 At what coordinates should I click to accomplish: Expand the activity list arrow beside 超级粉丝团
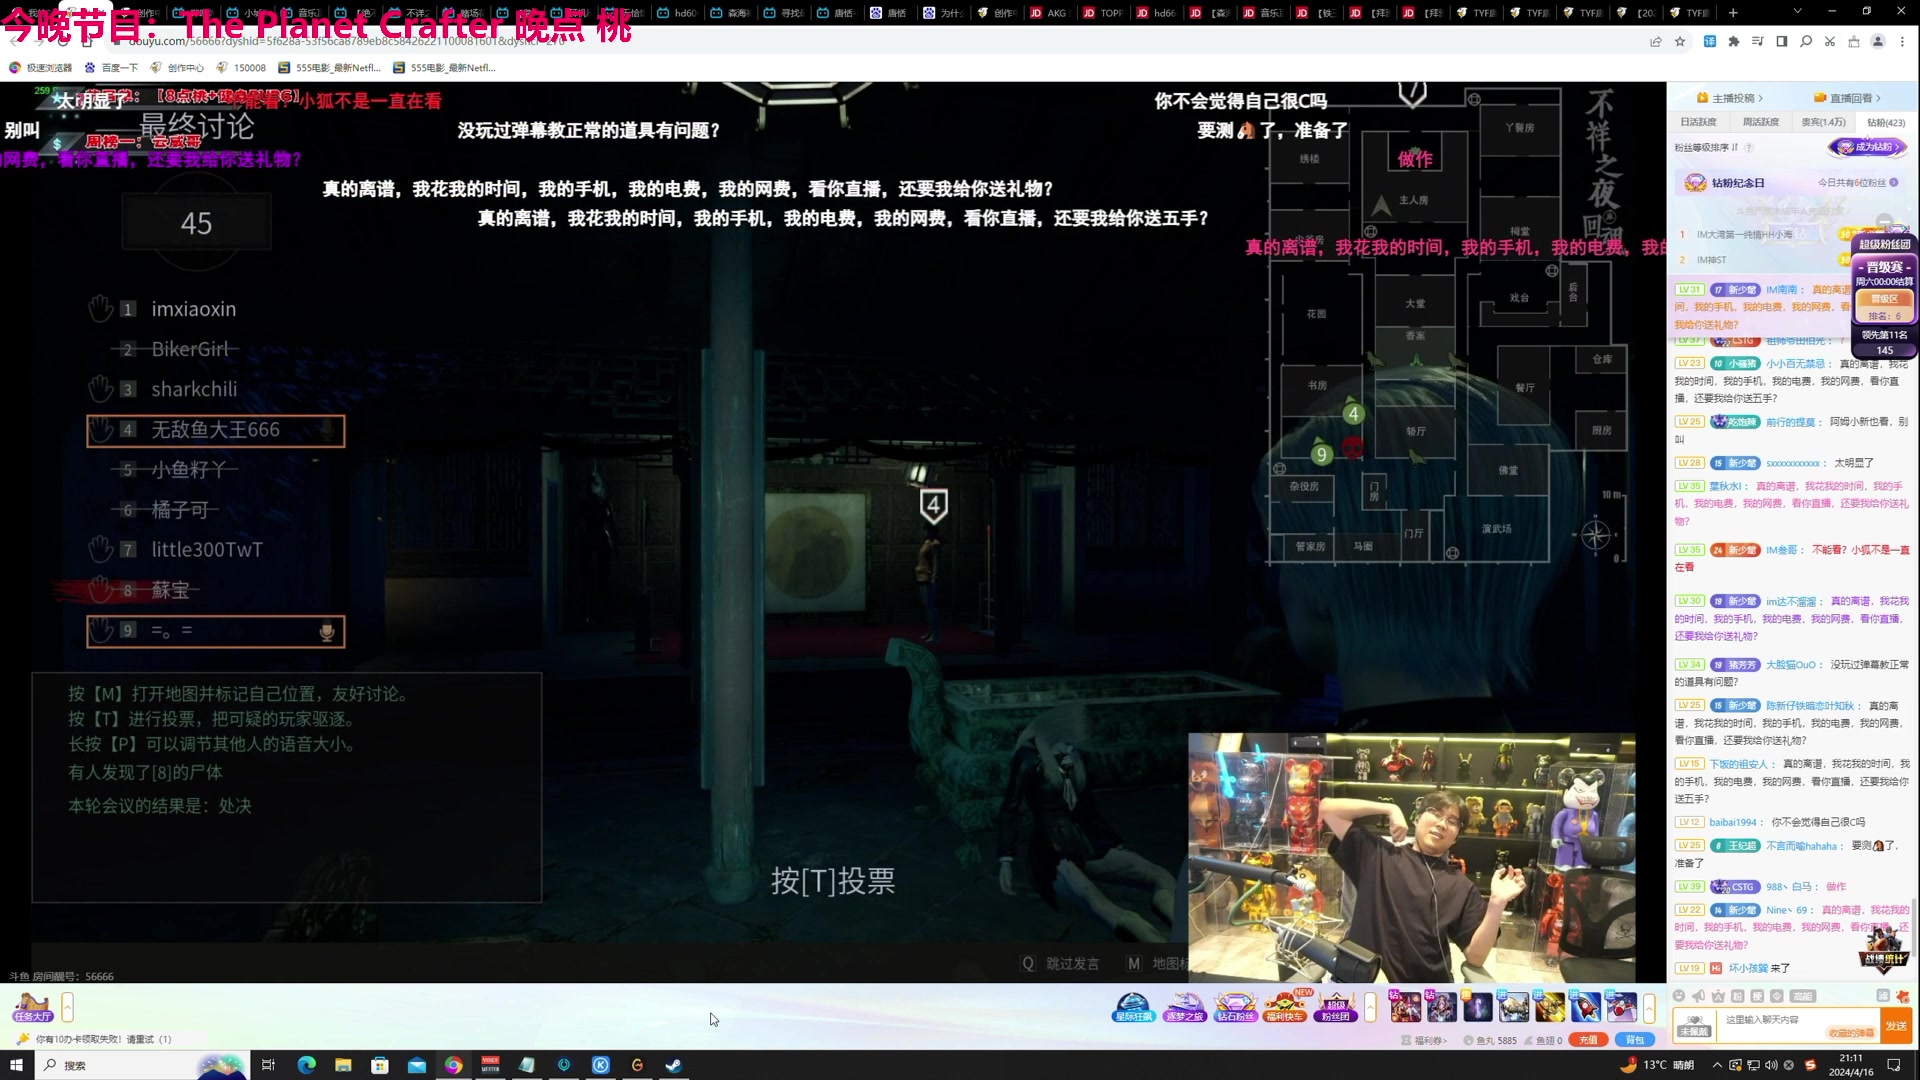pos(1370,1006)
